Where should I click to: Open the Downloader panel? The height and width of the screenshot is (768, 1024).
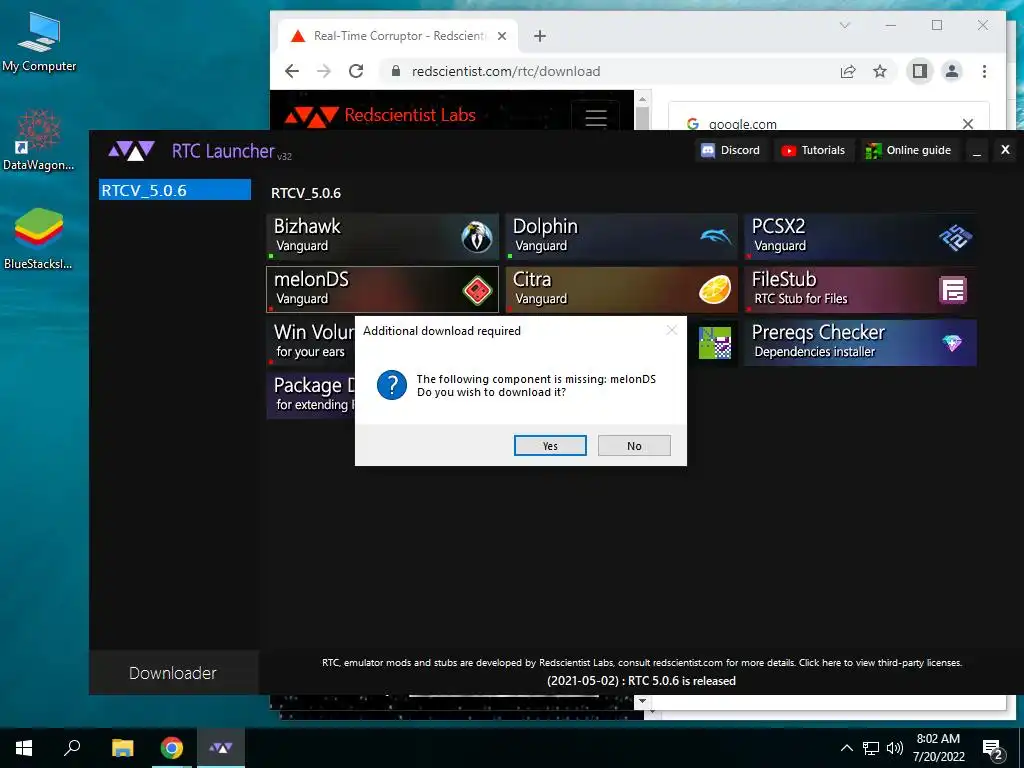173,673
